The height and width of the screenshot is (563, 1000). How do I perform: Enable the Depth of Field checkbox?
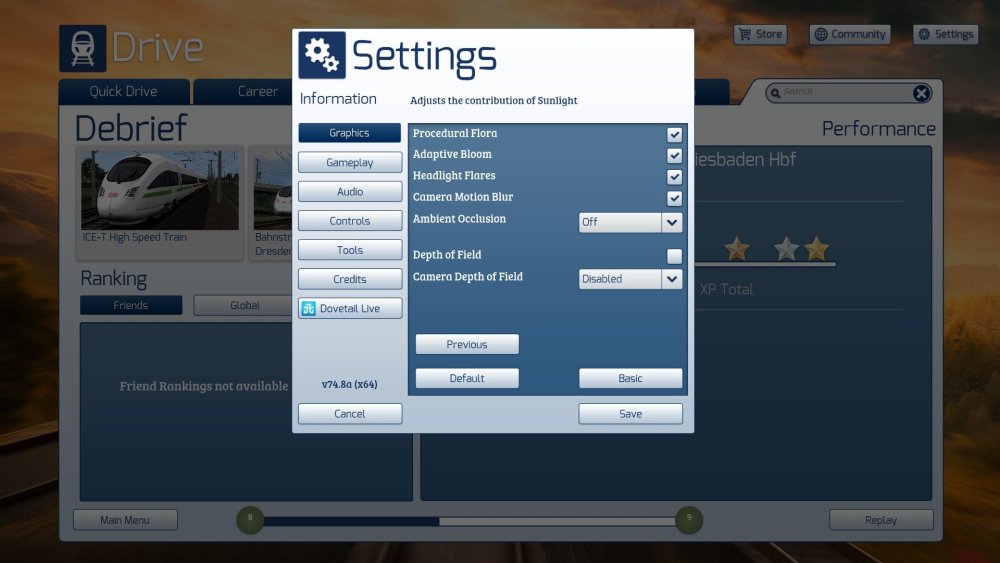(x=674, y=256)
